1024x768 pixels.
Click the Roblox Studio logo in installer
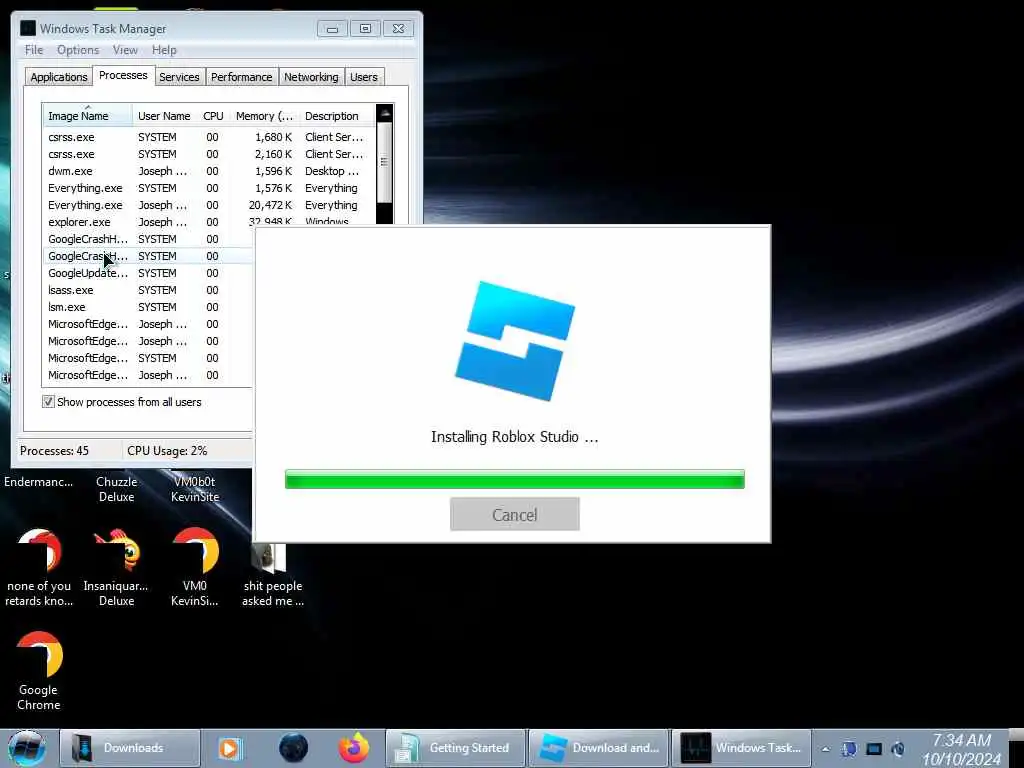click(x=515, y=341)
